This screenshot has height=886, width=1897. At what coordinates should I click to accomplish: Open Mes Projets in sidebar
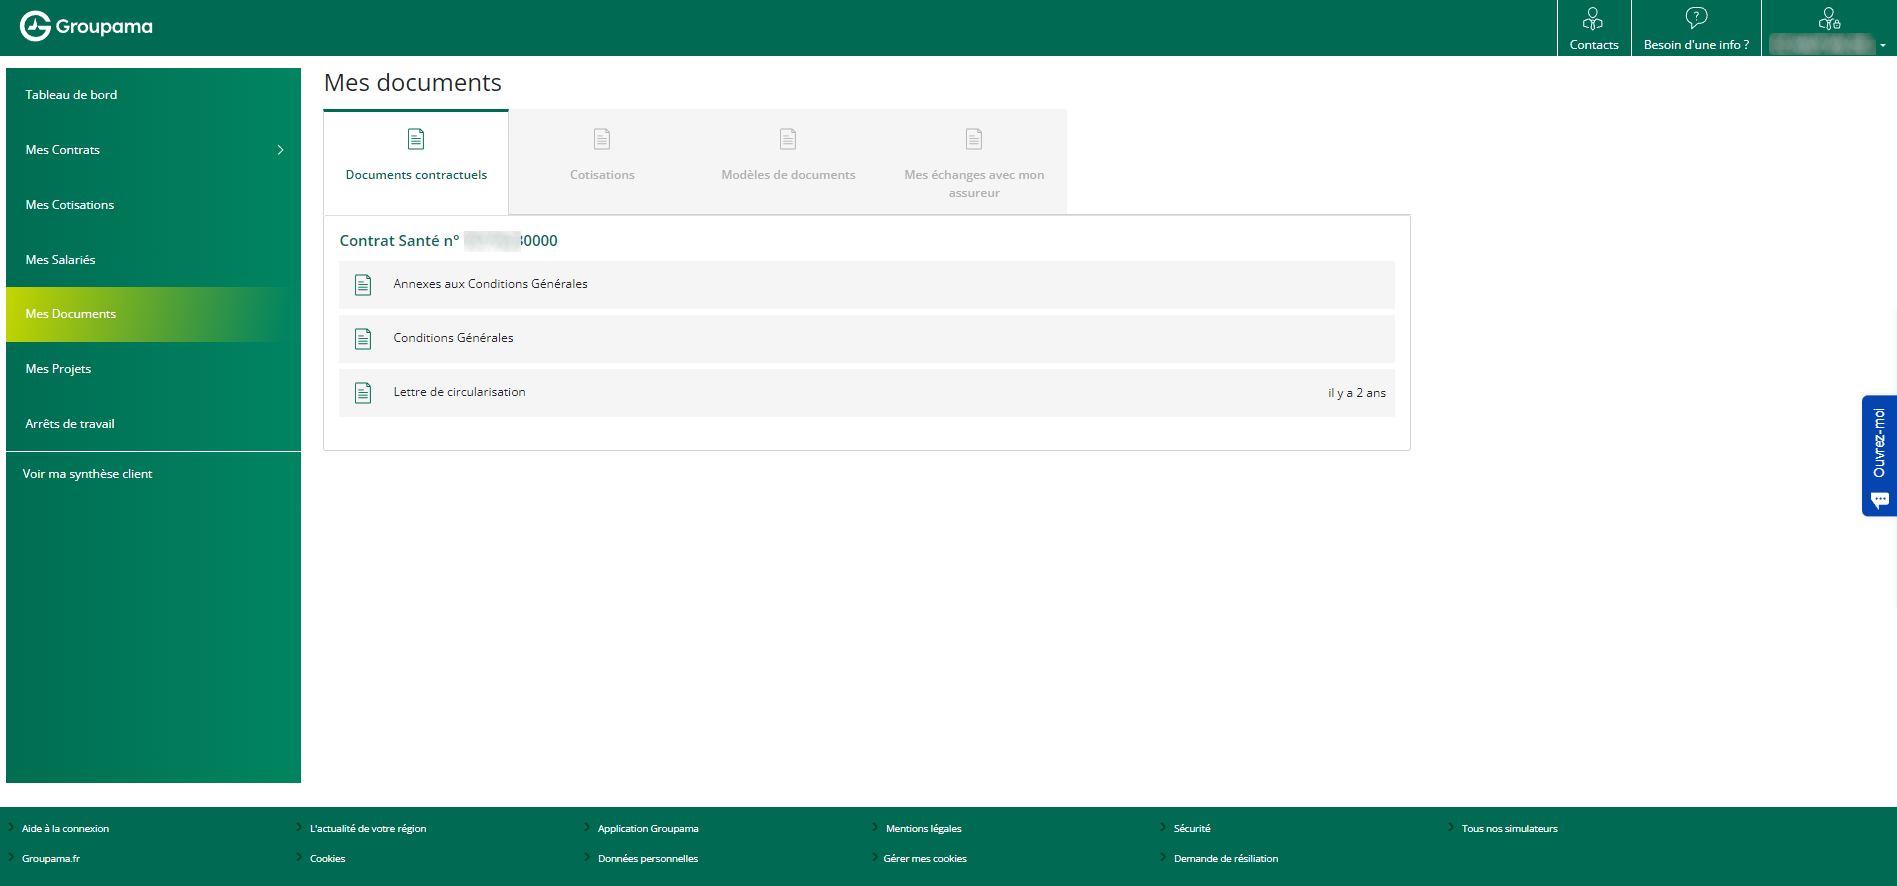153,369
